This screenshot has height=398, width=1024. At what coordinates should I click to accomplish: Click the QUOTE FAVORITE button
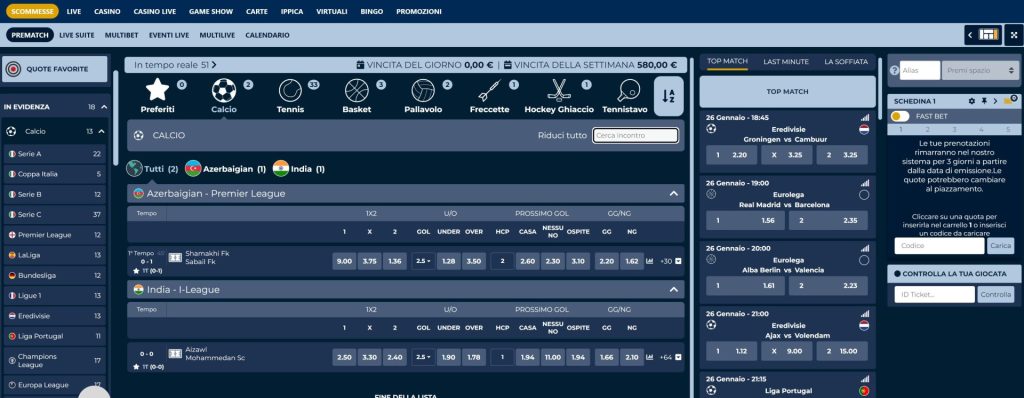point(54,69)
